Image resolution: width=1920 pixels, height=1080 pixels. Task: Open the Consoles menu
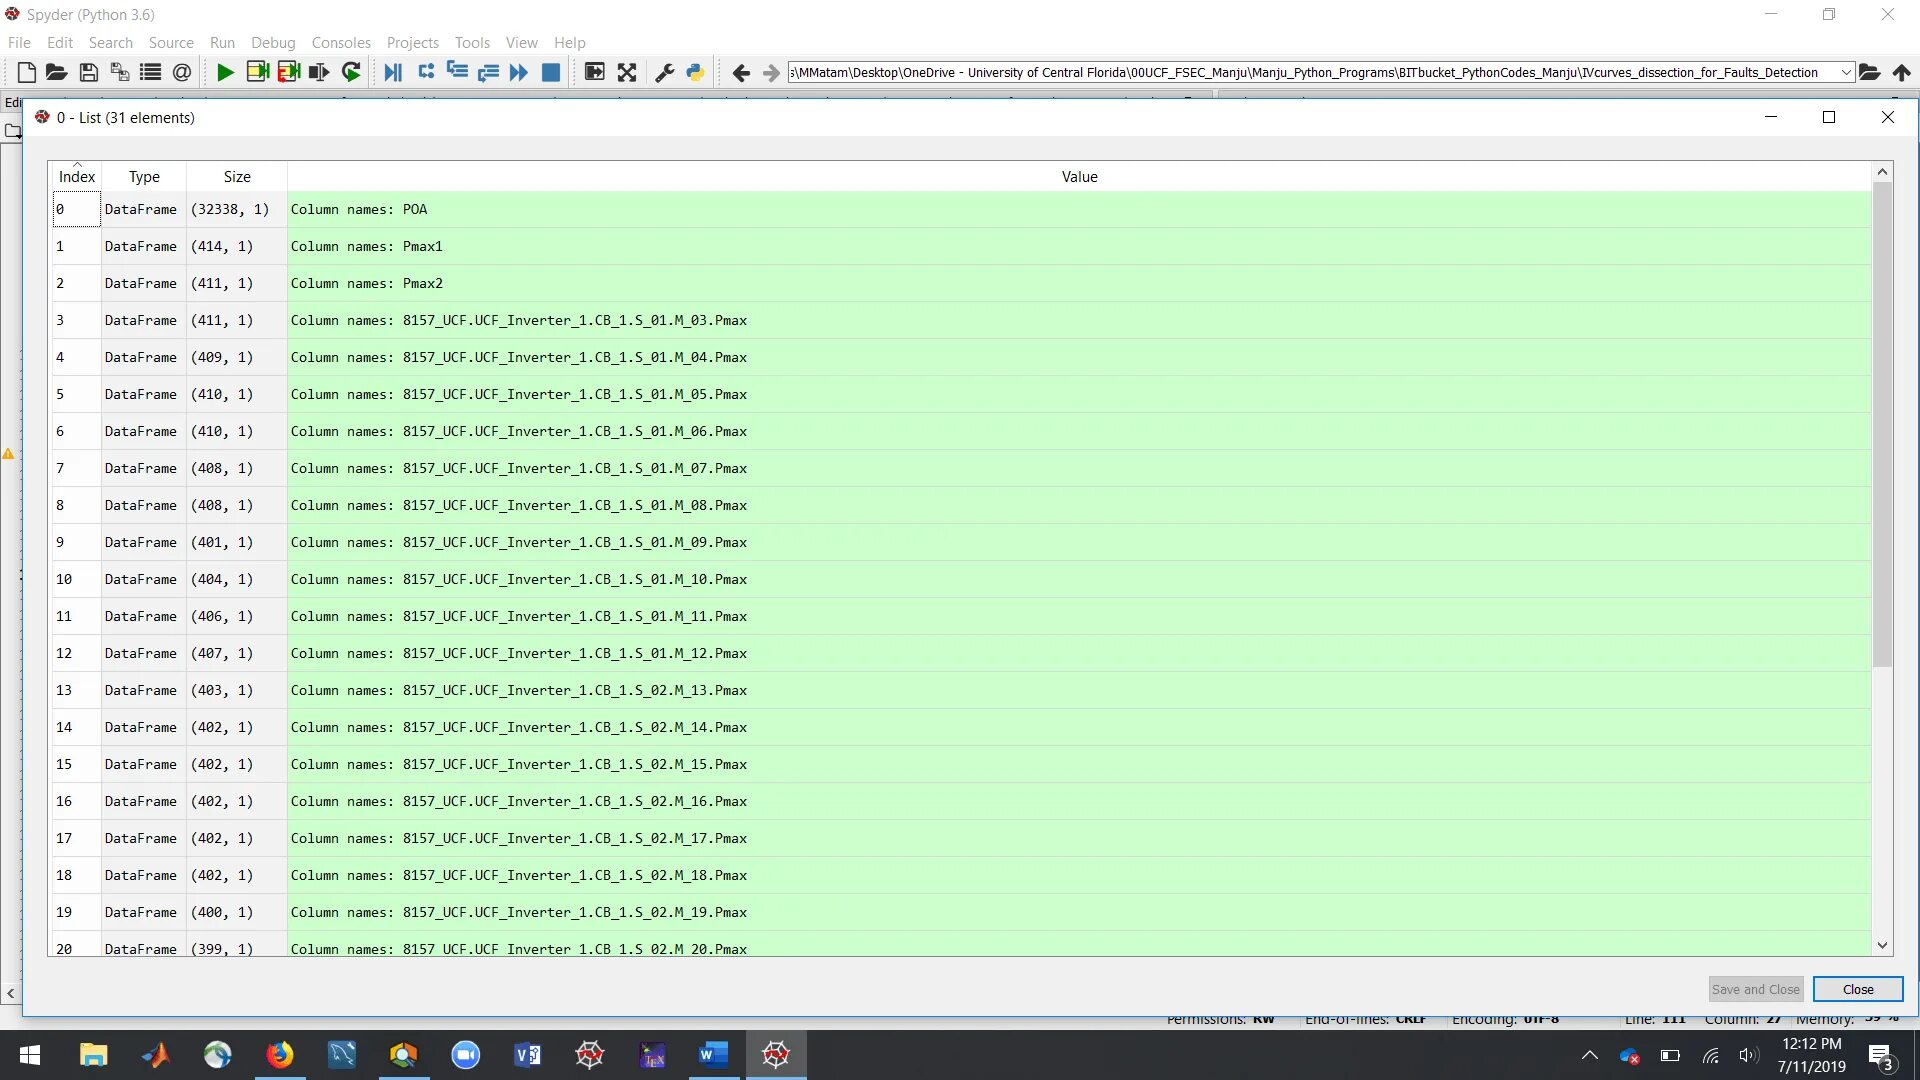click(340, 43)
